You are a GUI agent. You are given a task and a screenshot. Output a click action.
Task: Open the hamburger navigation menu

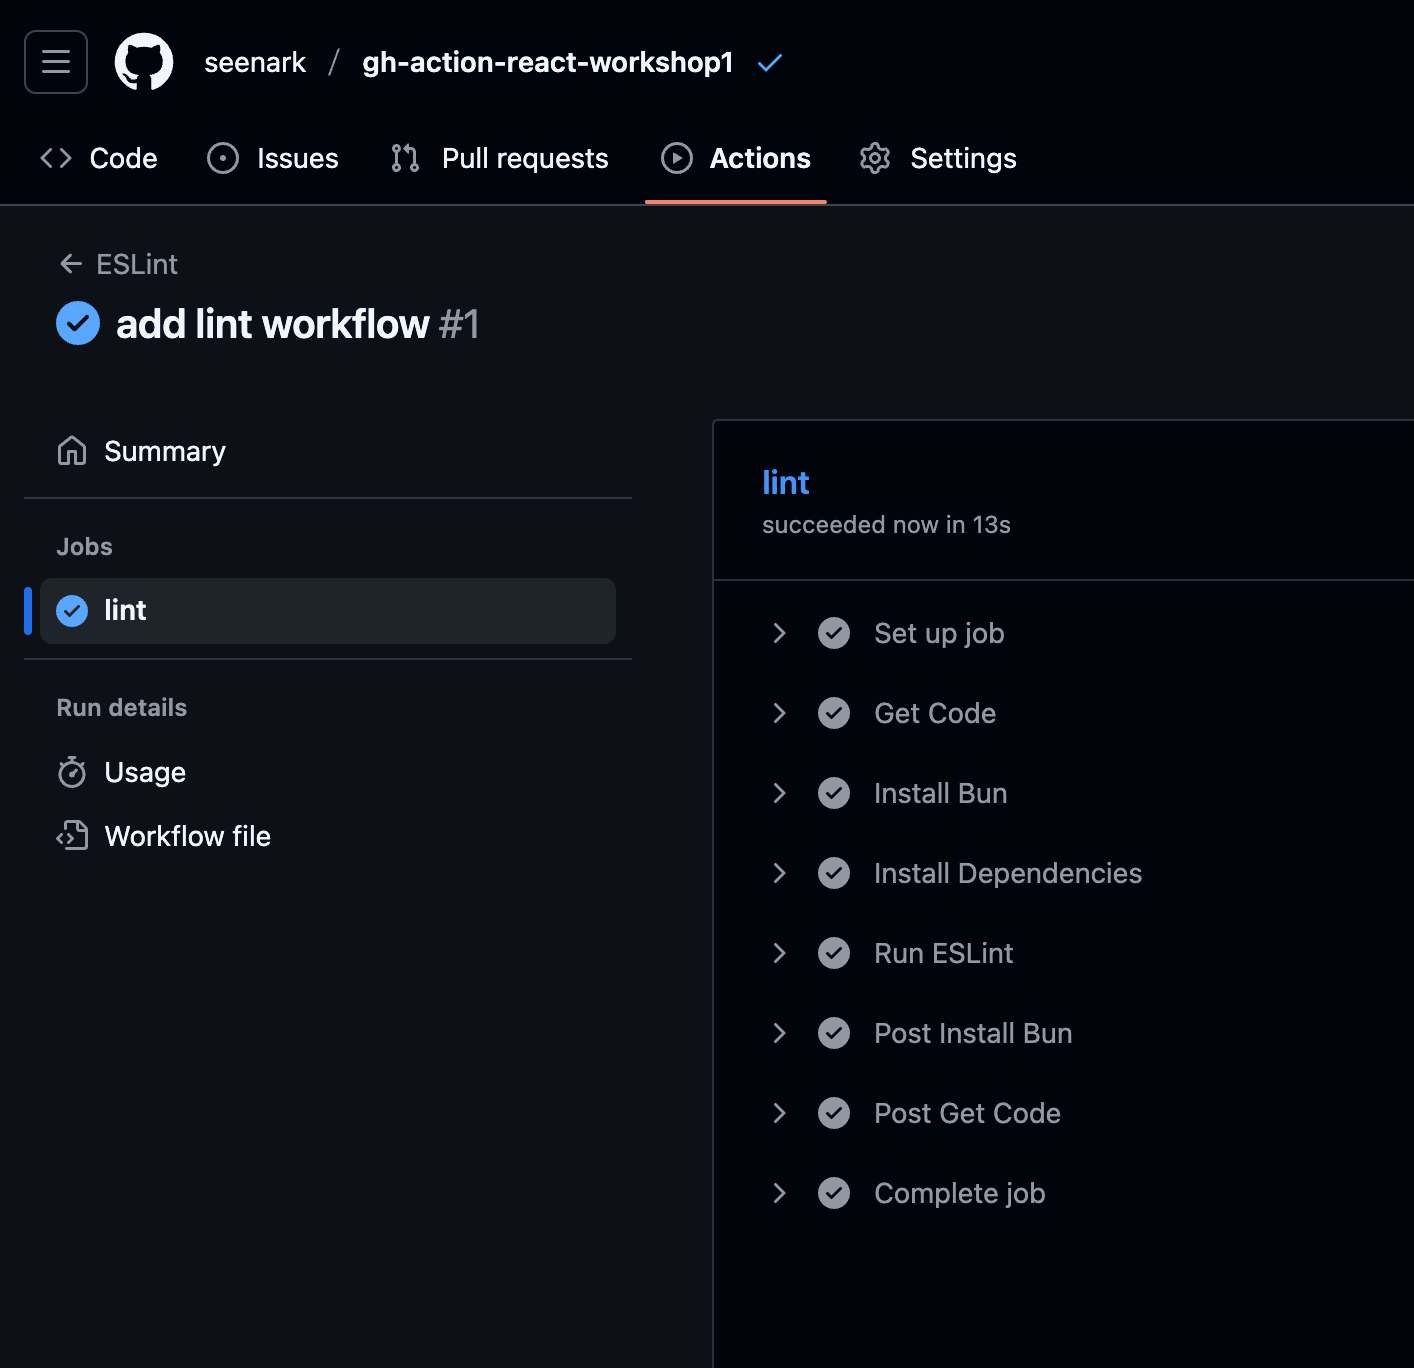click(56, 62)
